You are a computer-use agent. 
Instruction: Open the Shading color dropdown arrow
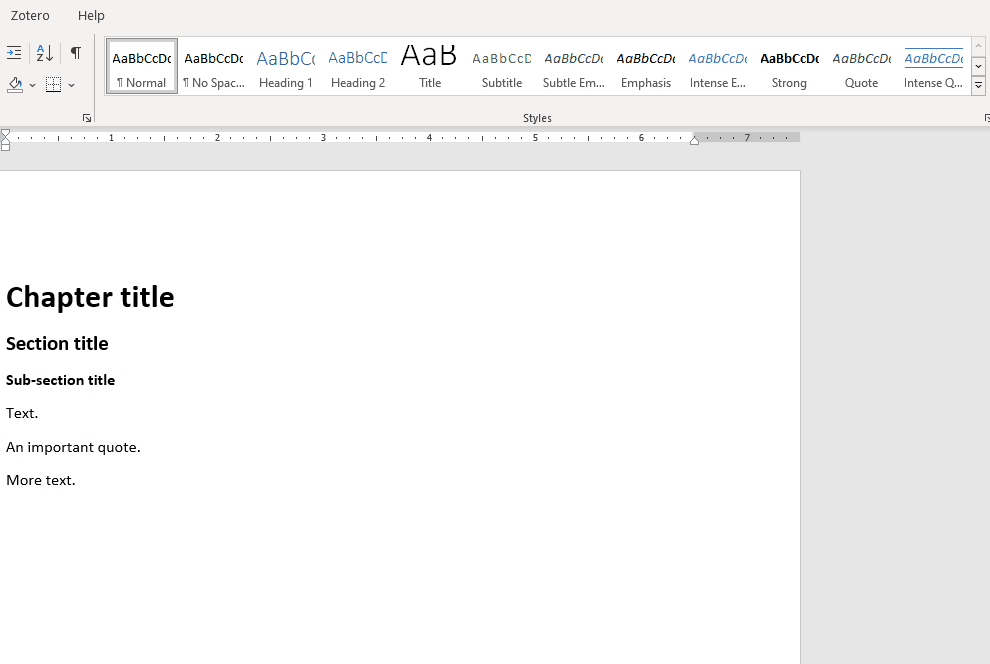(x=32, y=85)
